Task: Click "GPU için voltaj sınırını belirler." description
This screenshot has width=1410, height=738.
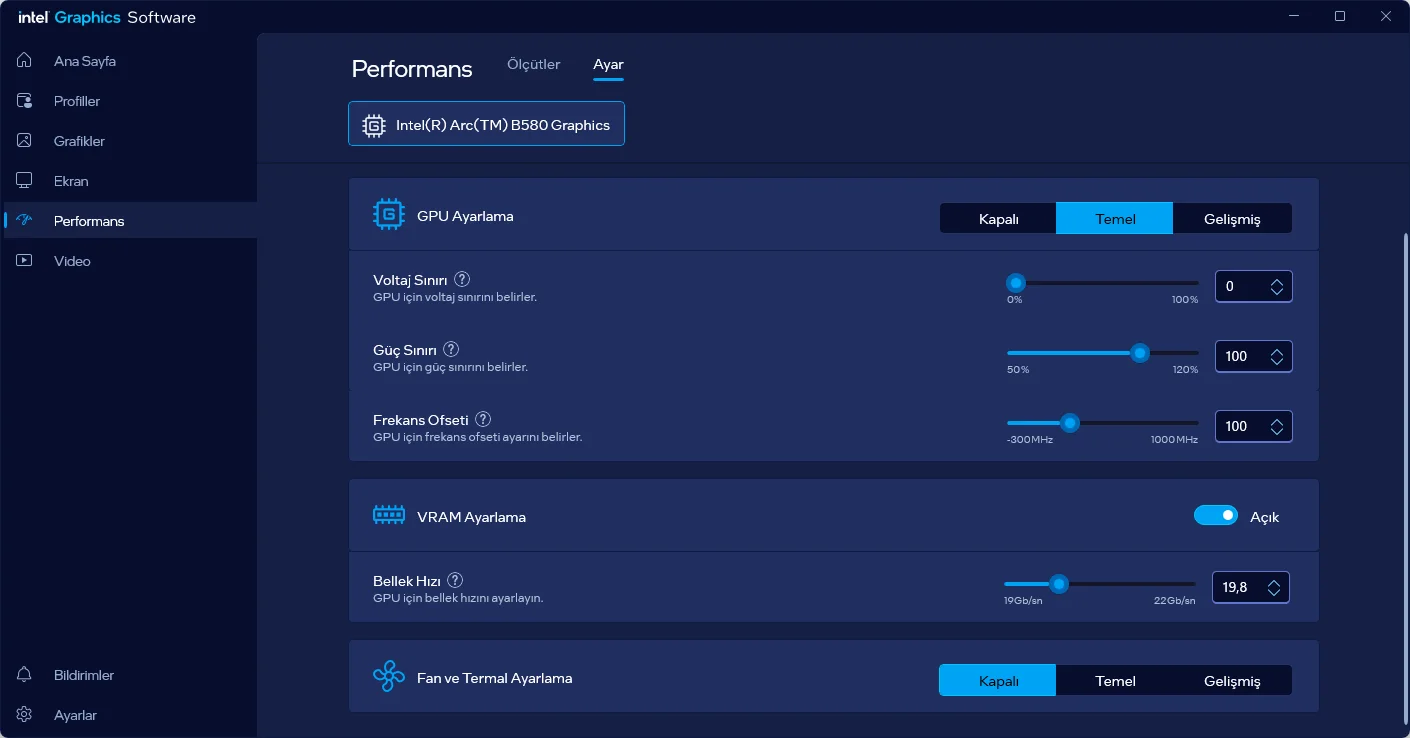Action: pos(455,297)
